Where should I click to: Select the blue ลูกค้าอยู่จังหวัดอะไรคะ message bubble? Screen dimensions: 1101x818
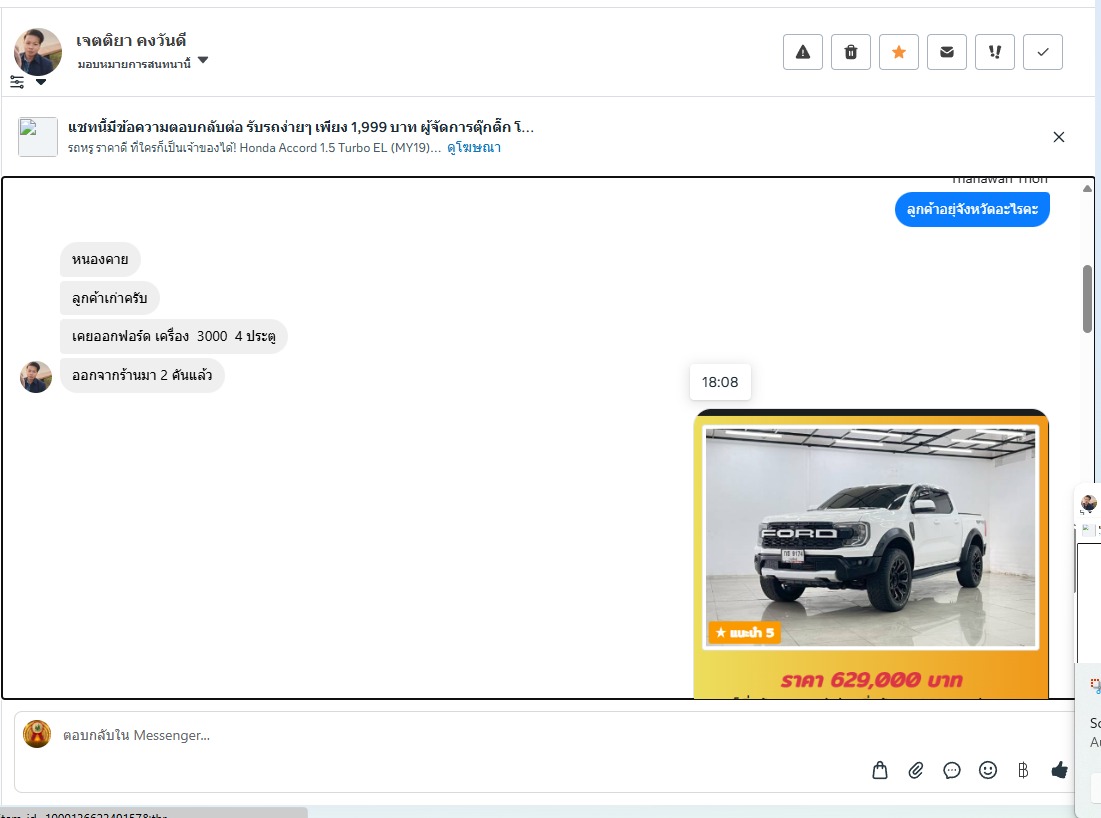click(972, 209)
